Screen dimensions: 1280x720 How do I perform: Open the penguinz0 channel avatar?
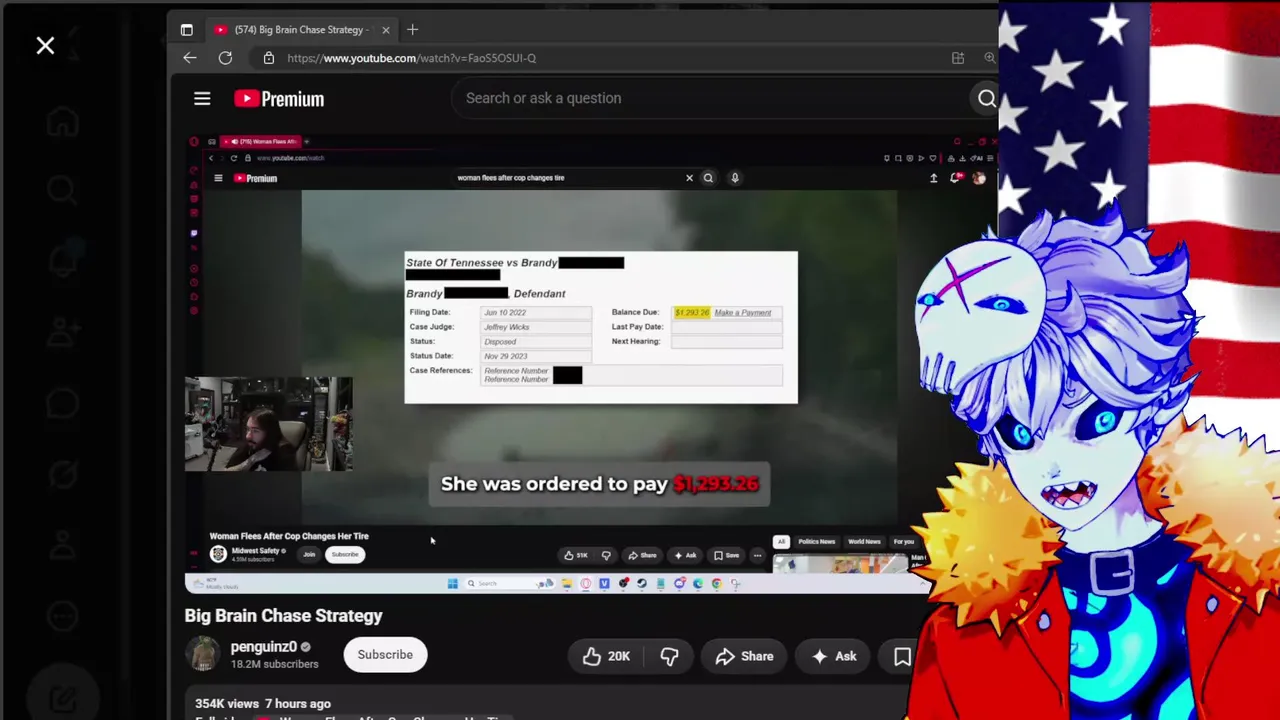[x=203, y=654]
